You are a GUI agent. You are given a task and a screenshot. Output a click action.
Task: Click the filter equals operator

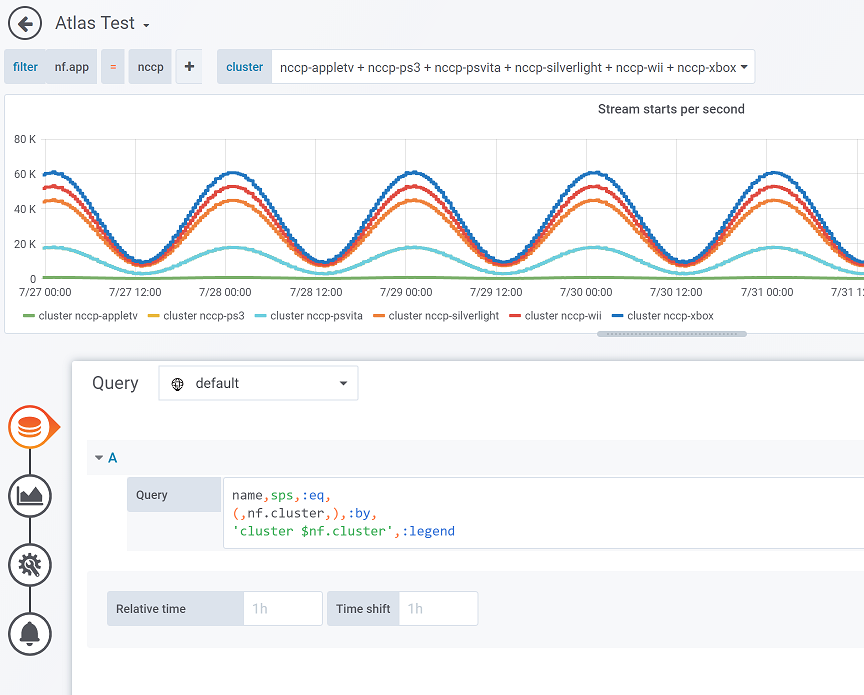(x=113, y=67)
